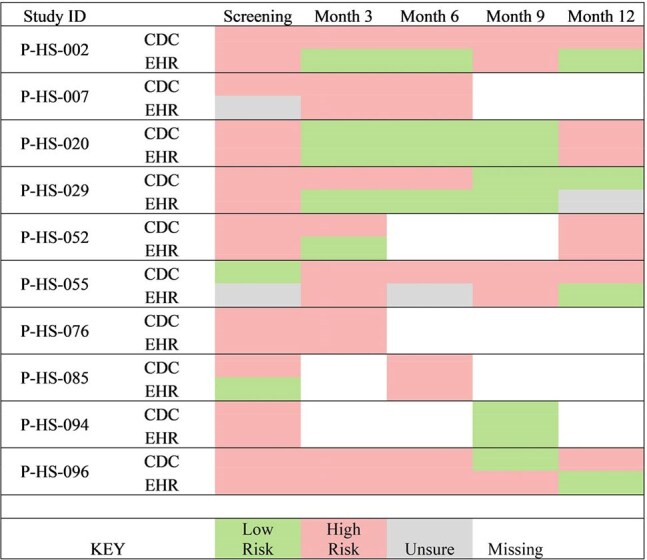Click the Missing key label
Screen dimensions: 647x560
click(515, 549)
